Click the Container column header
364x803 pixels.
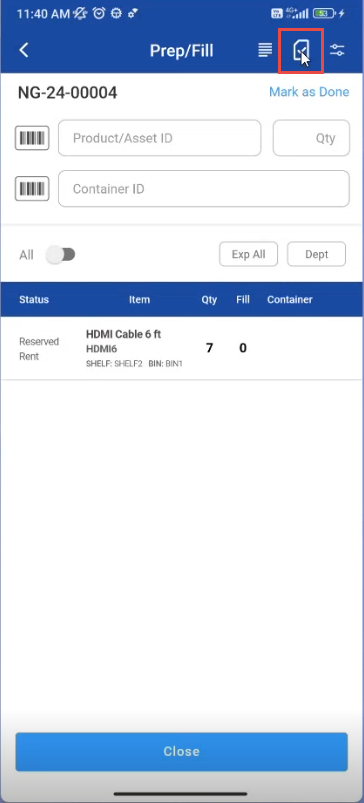[x=290, y=300]
